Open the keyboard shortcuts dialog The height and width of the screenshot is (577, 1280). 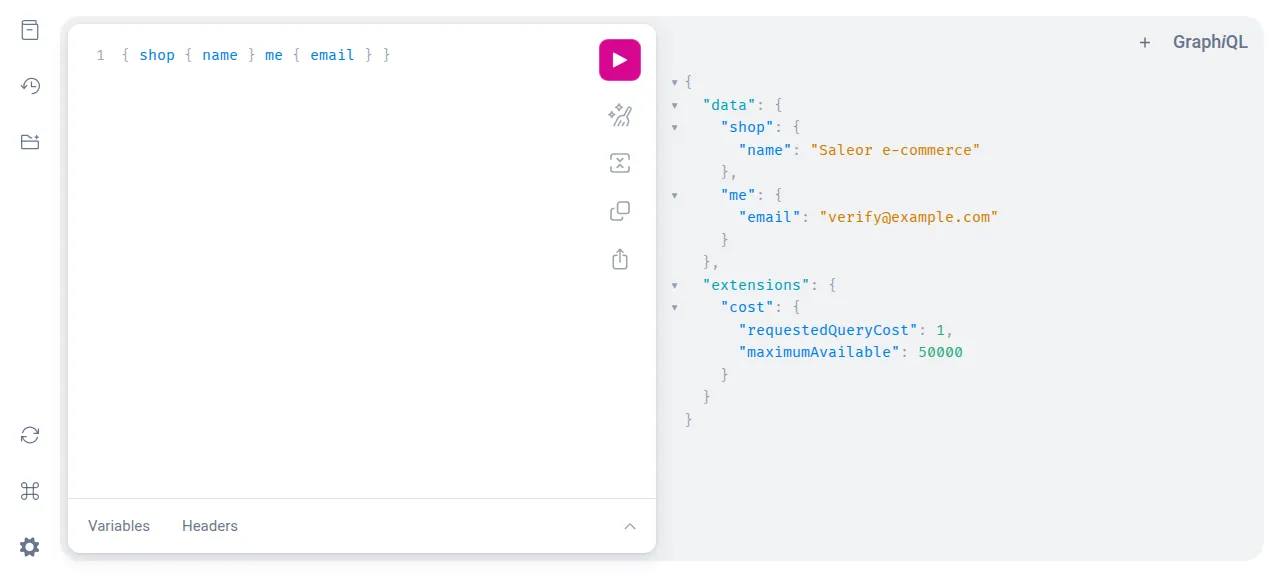tap(30, 491)
